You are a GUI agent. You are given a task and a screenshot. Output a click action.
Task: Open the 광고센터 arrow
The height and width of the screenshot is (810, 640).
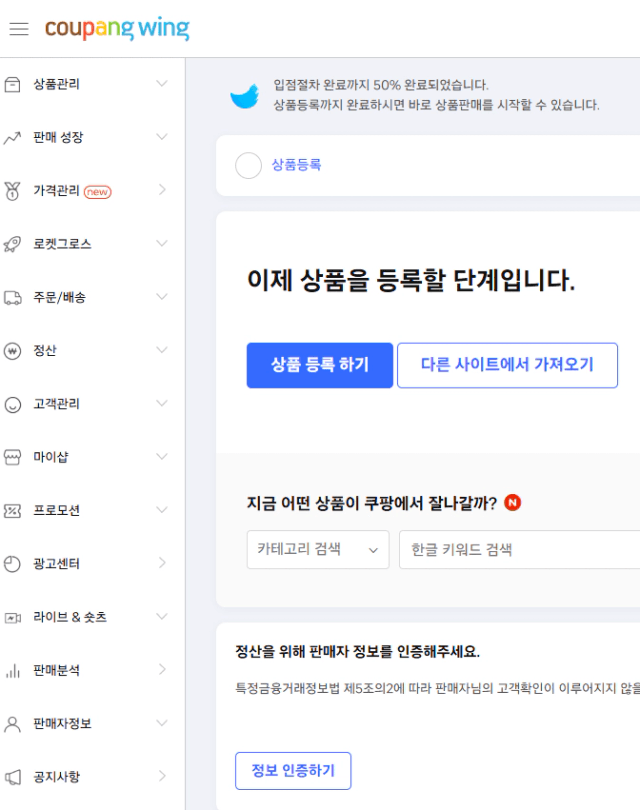162,563
